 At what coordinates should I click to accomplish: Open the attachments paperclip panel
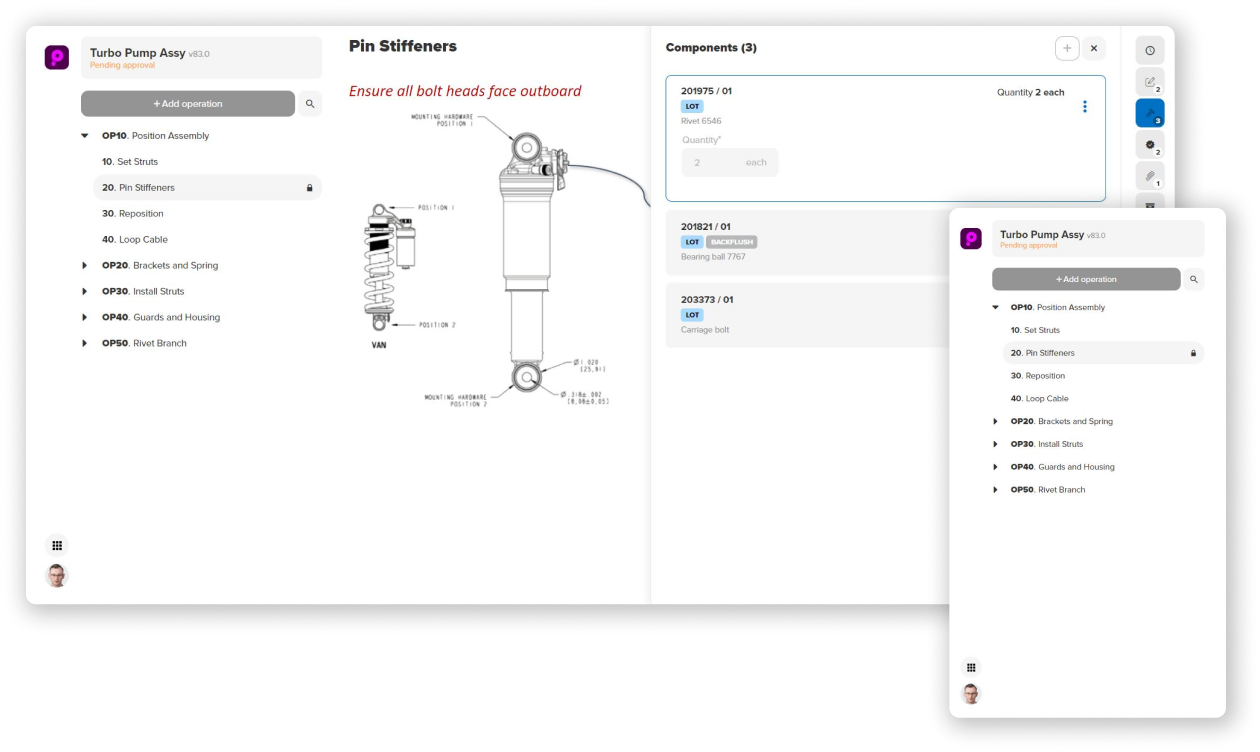[1150, 176]
